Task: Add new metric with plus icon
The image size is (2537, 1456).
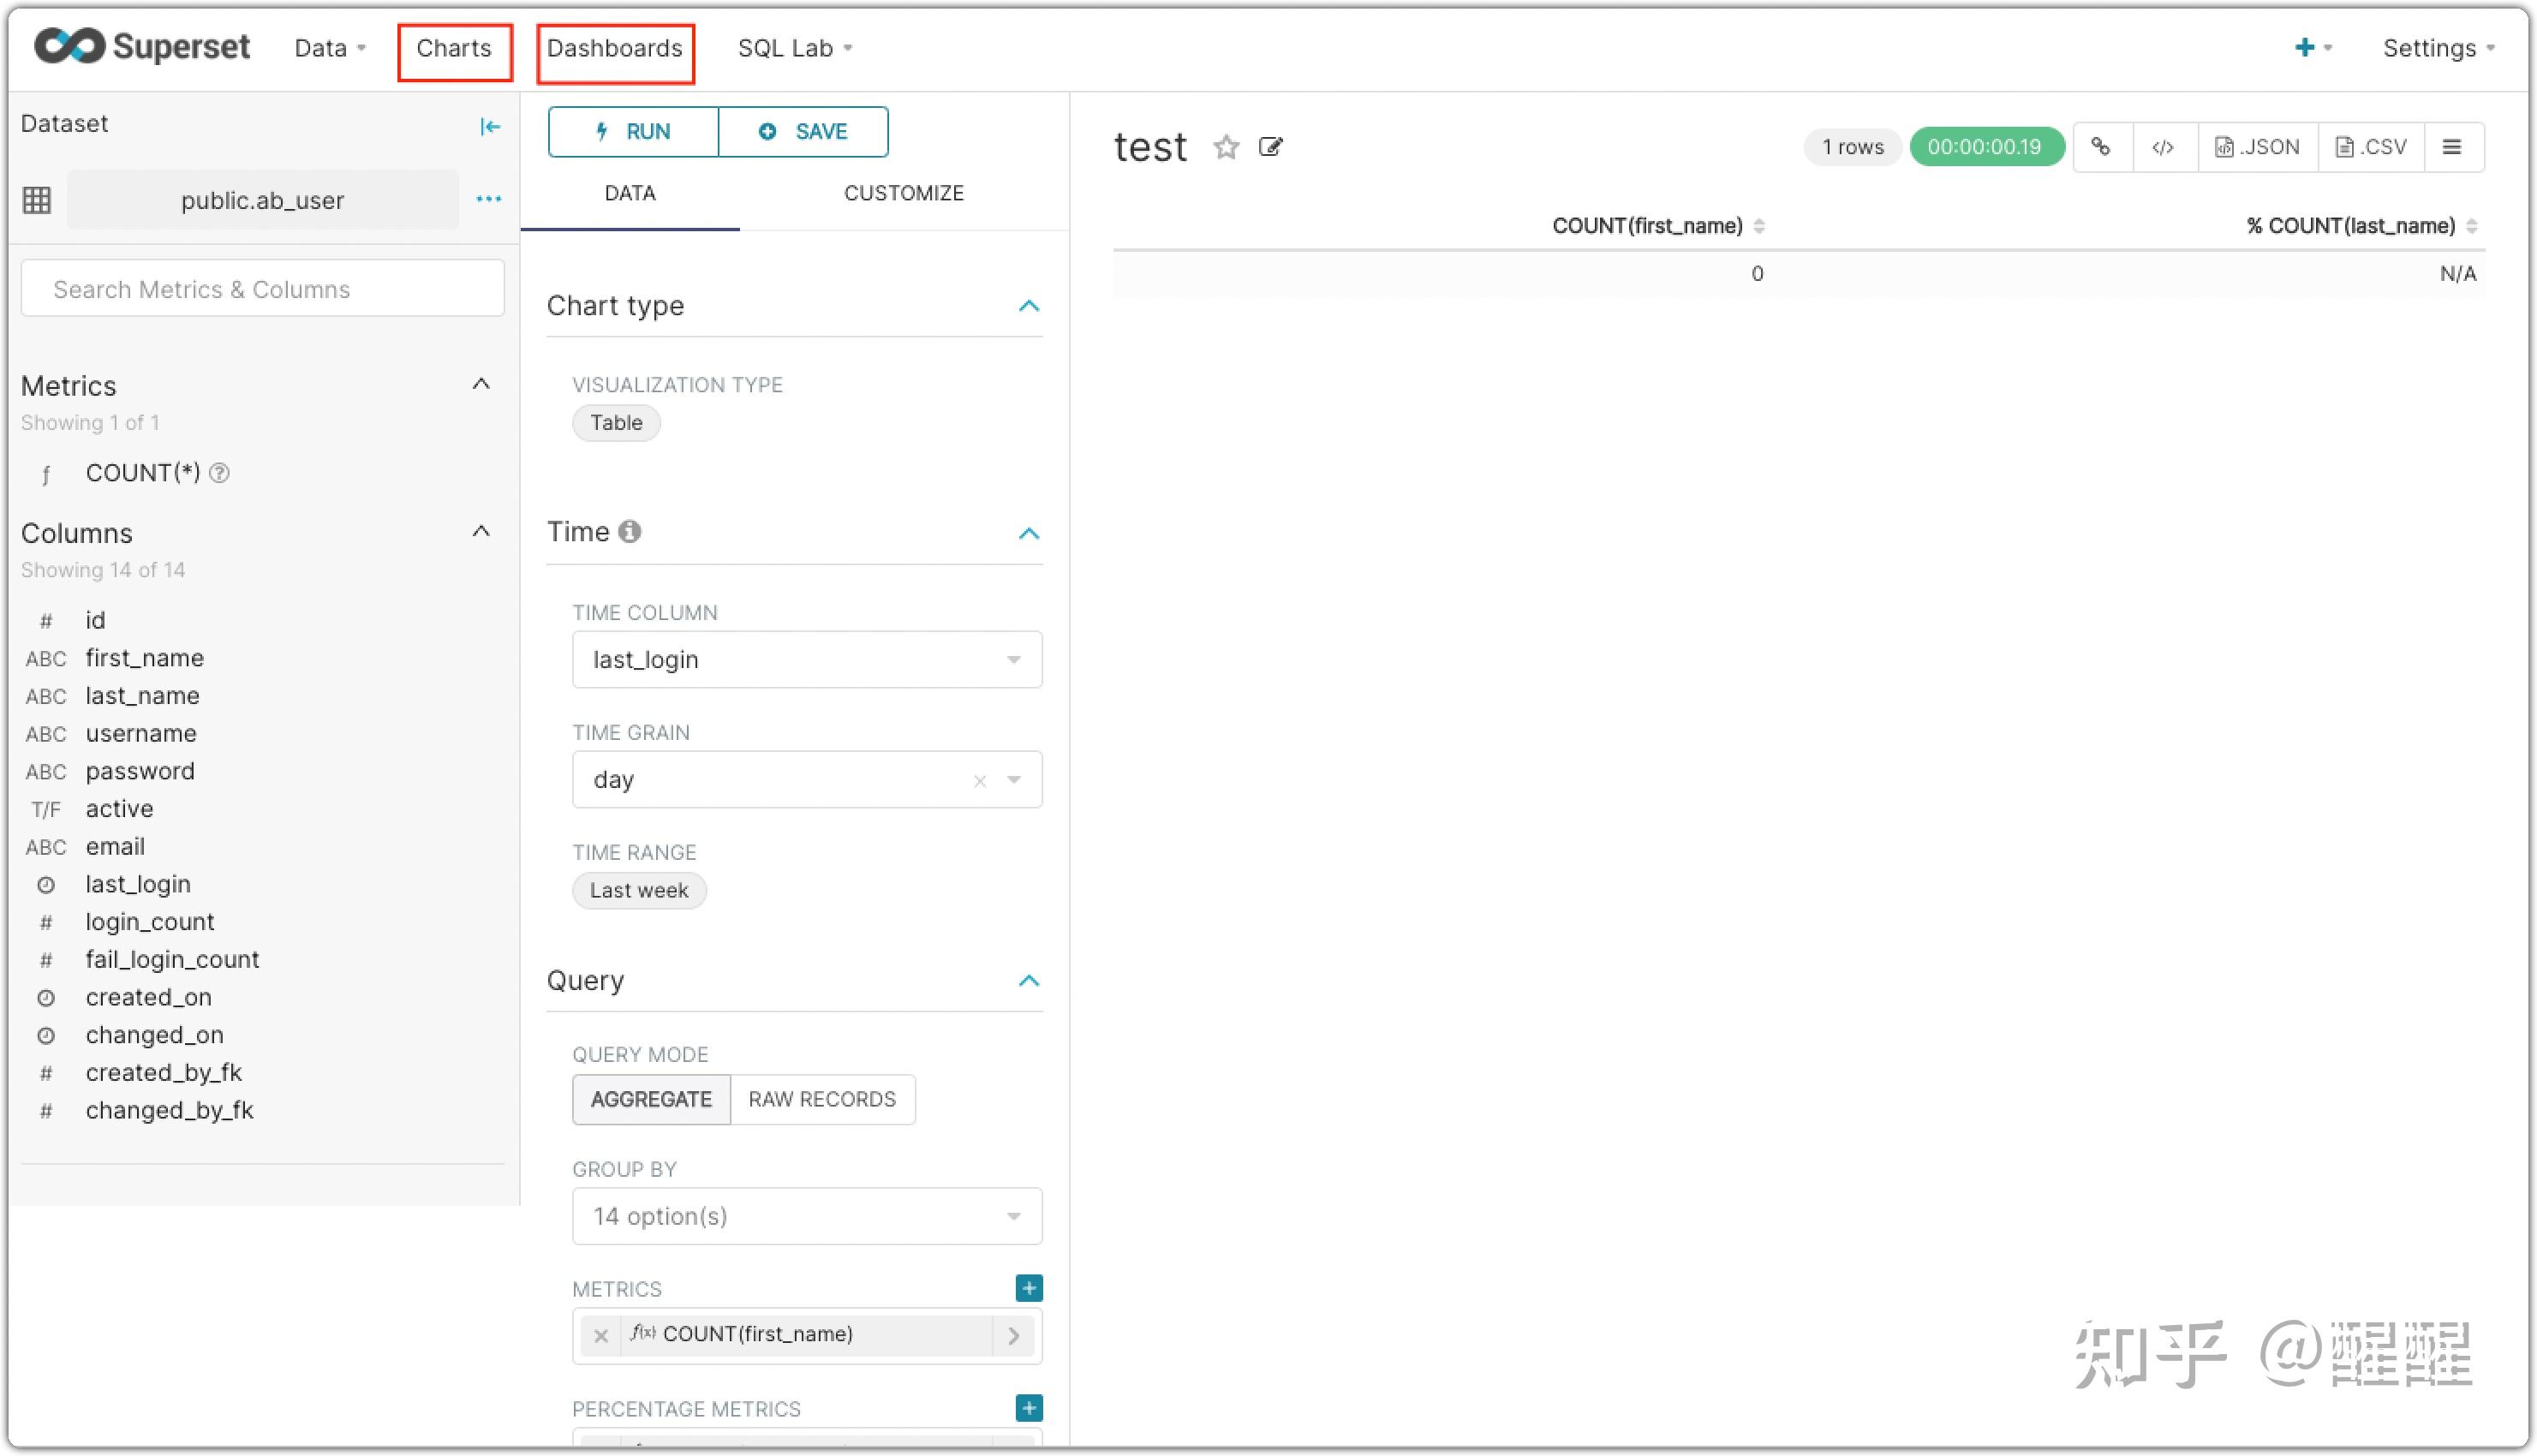Action: click(1028, 1288)
